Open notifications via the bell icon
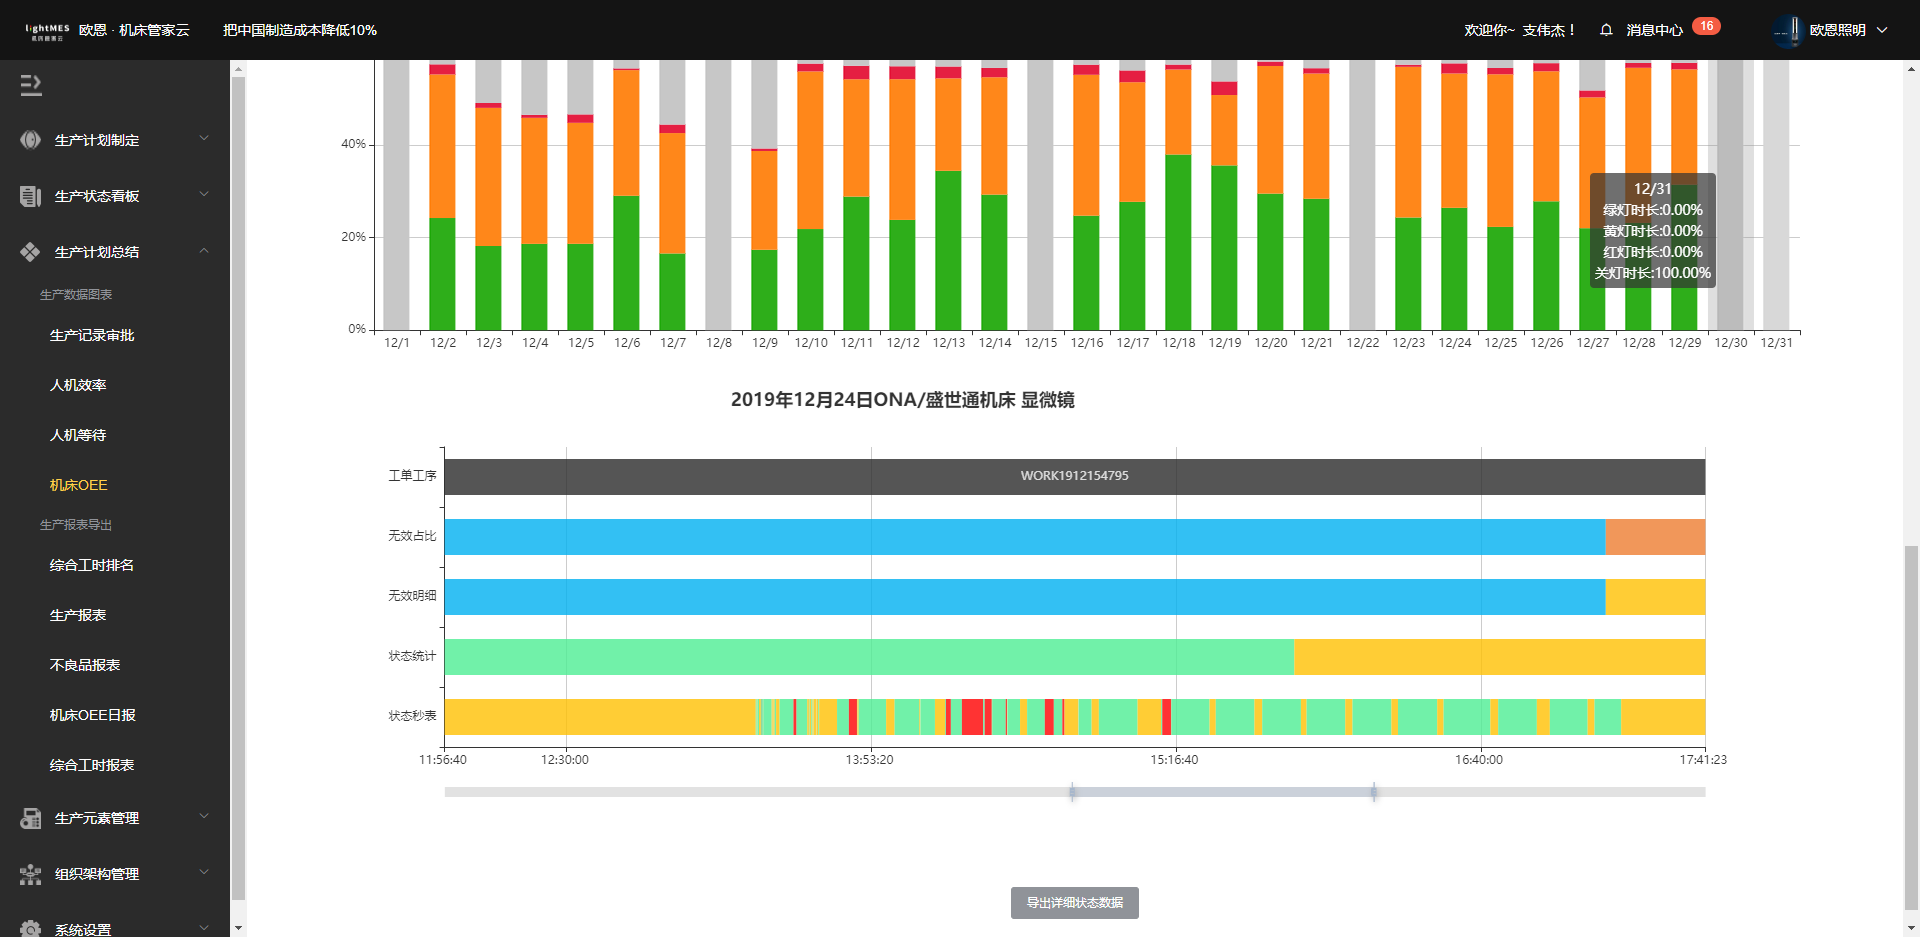The image size is (1920, 937). [1606, 30]
